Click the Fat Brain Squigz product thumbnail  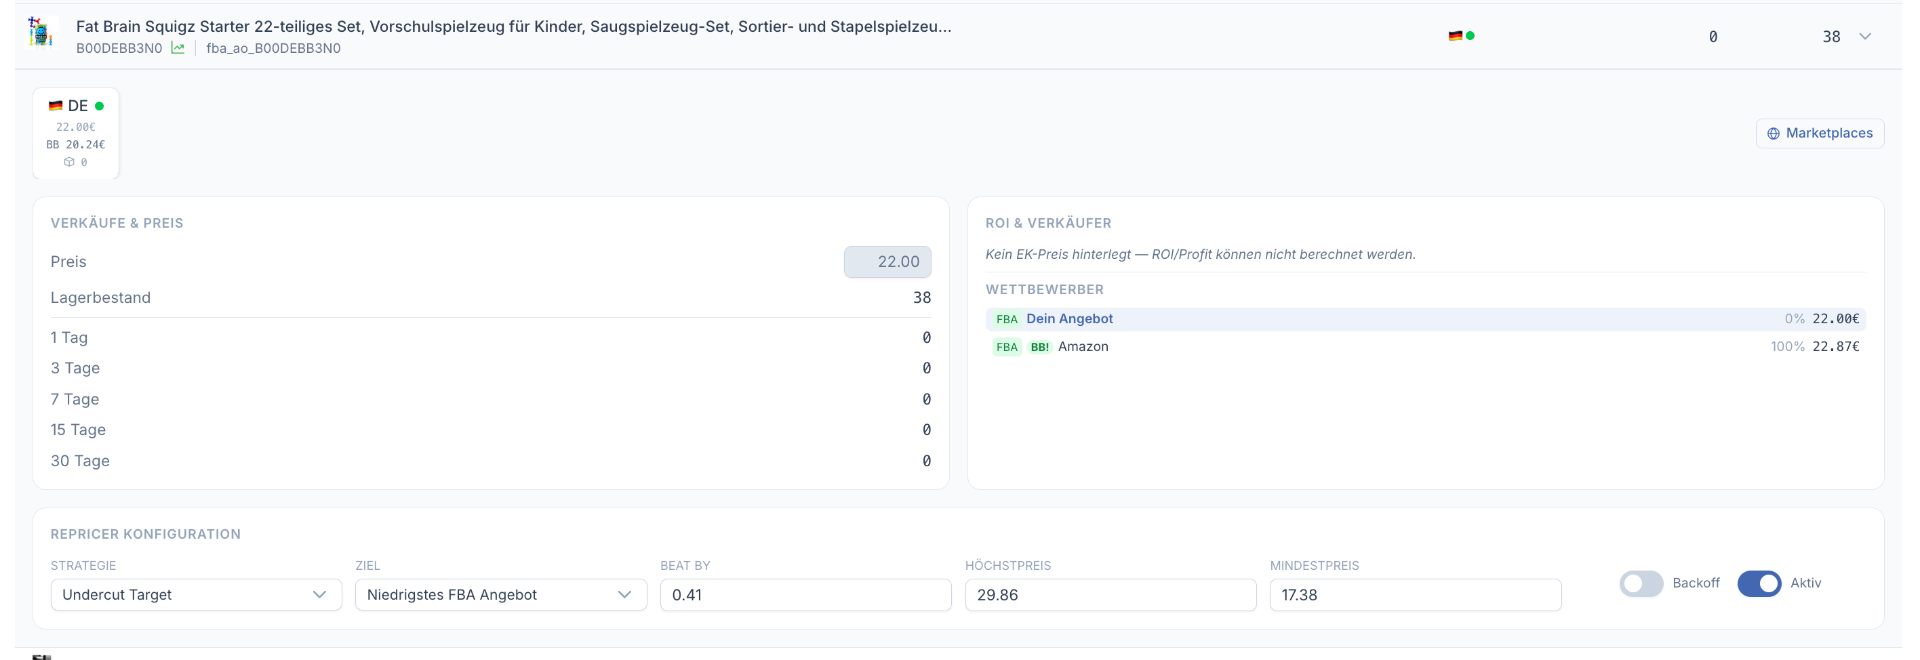(x=40, y=33)
